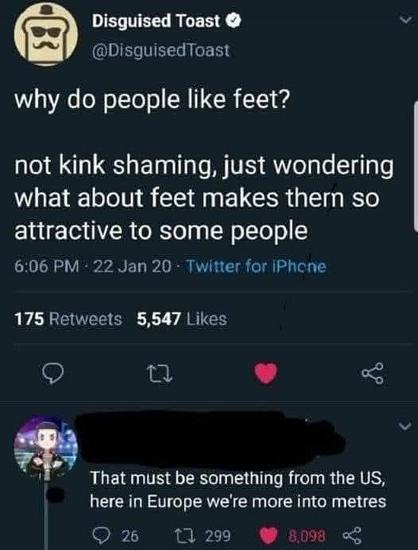Open the reply text about metres
Screen dimensions: 418x550
pyautogui.click(x=238, y=490)
